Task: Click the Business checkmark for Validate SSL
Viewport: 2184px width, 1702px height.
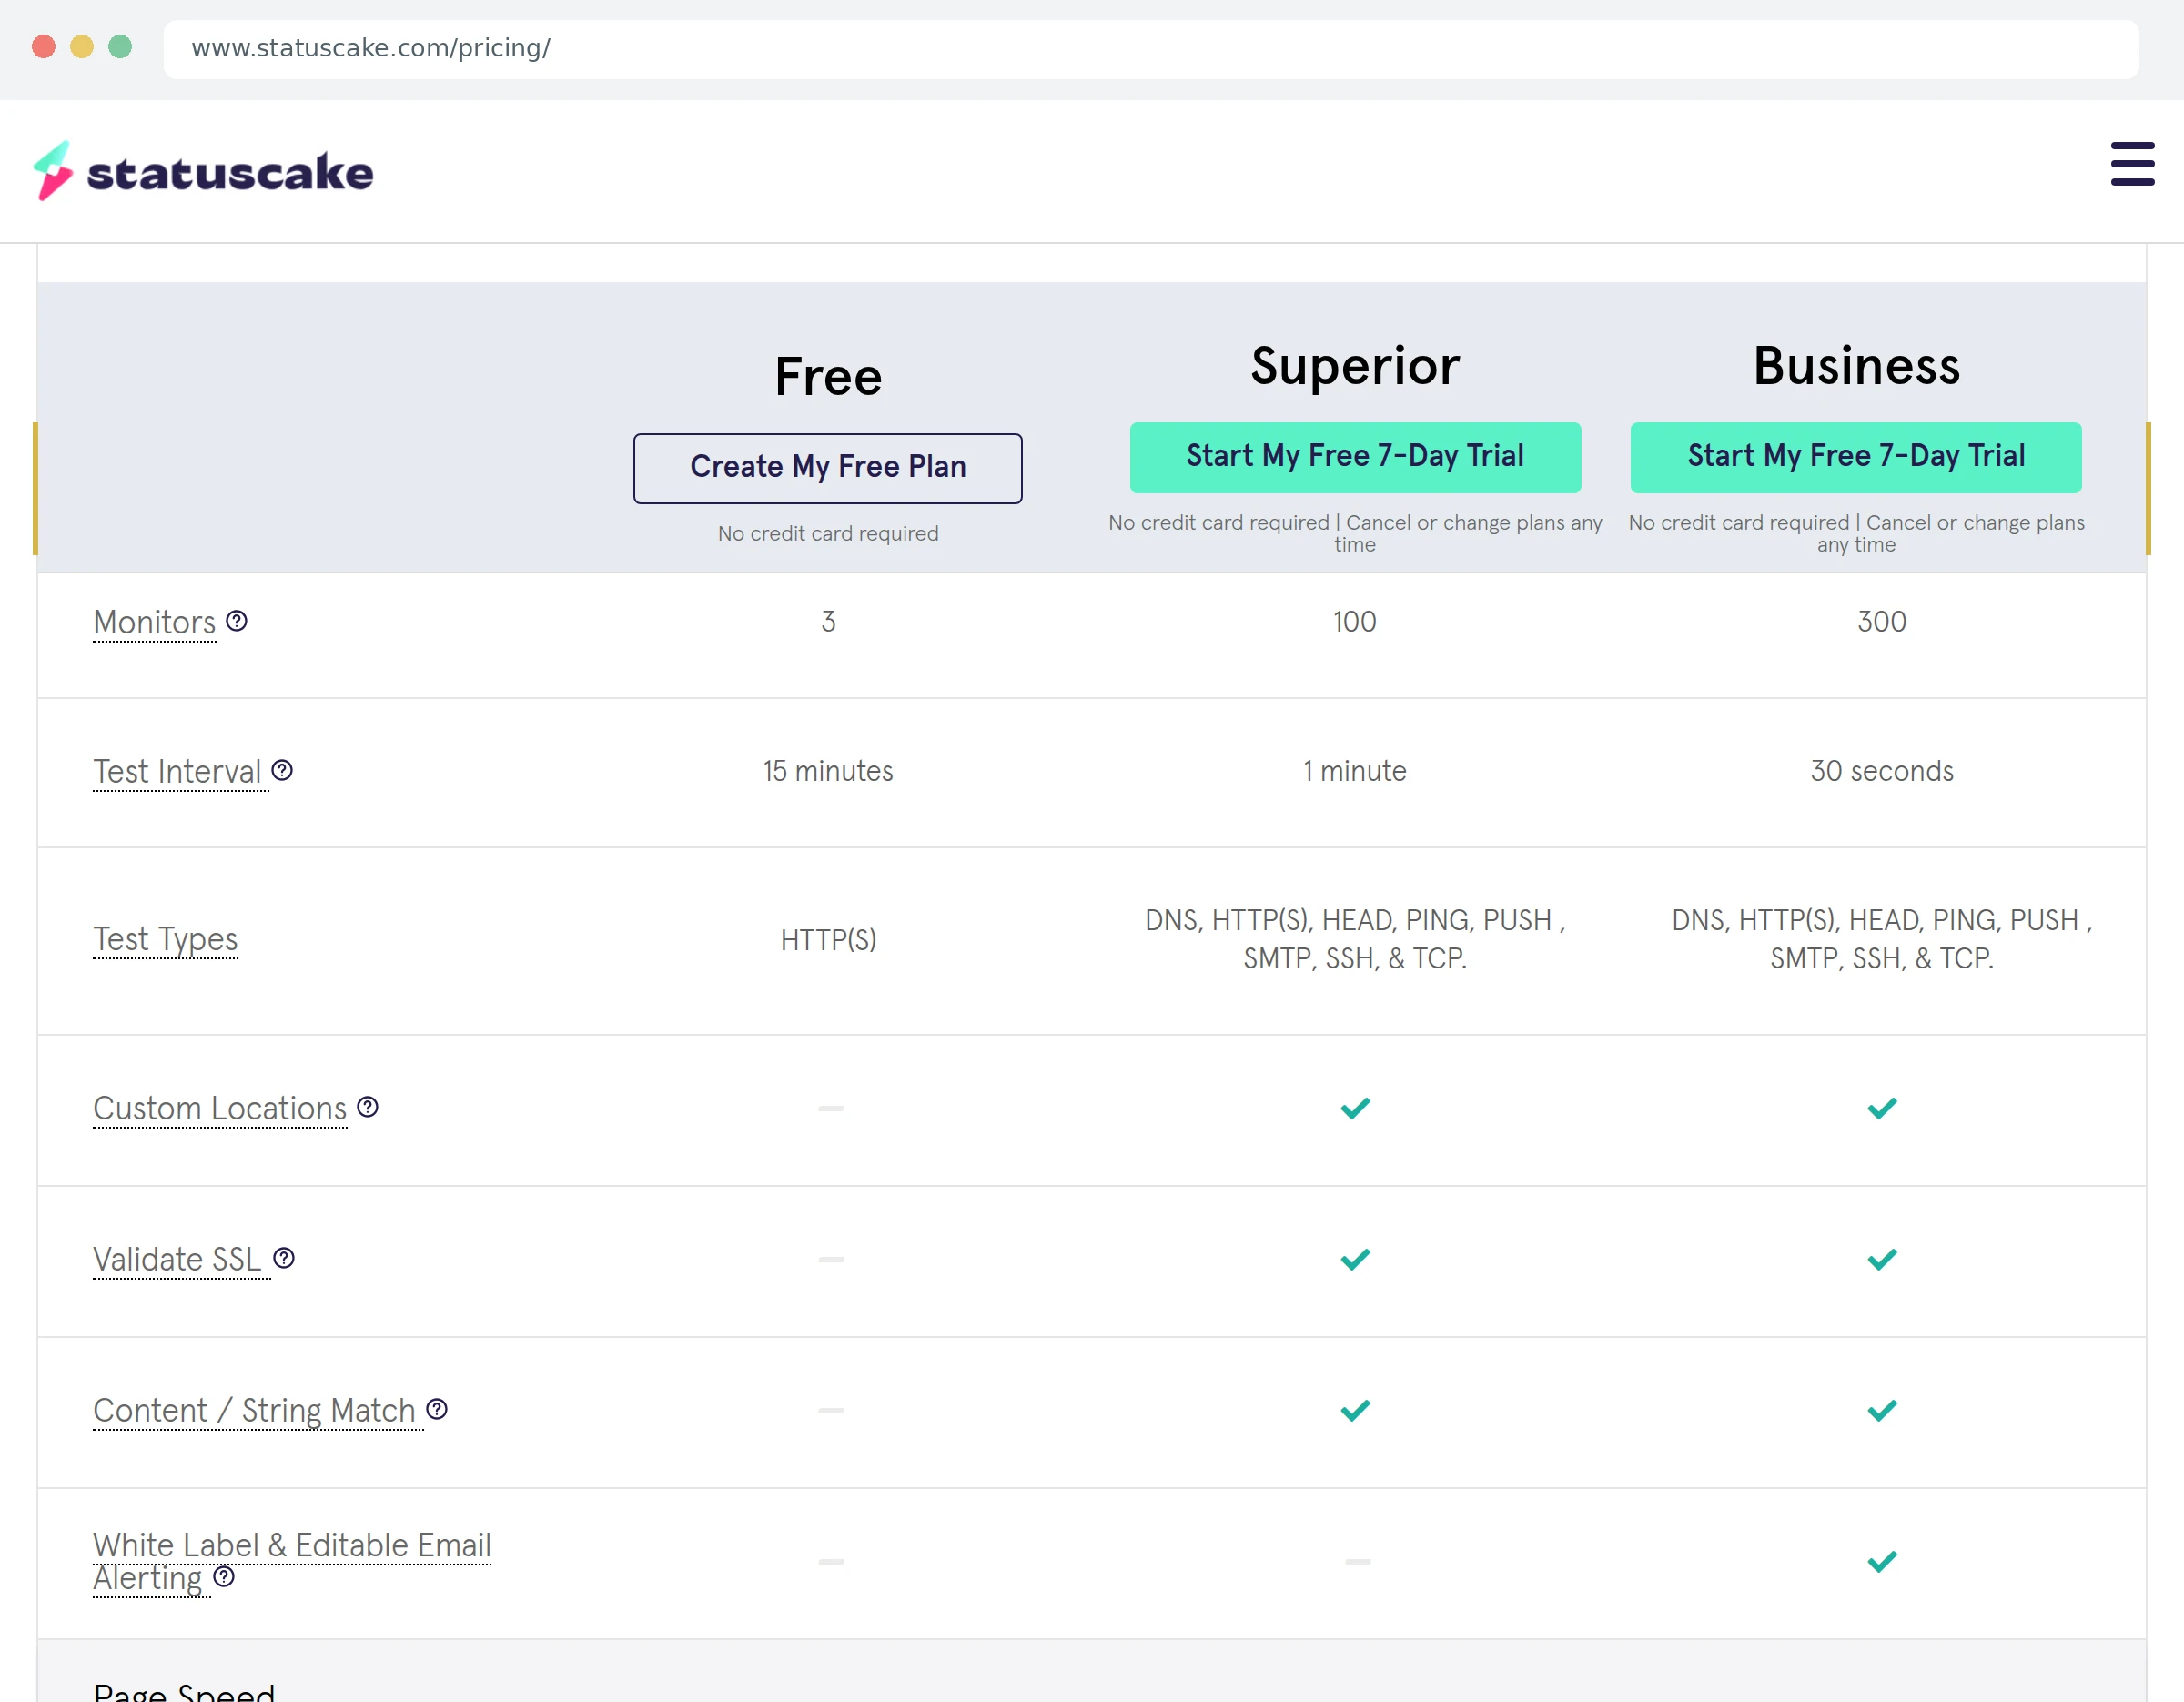Action: click(1882, 1259)
